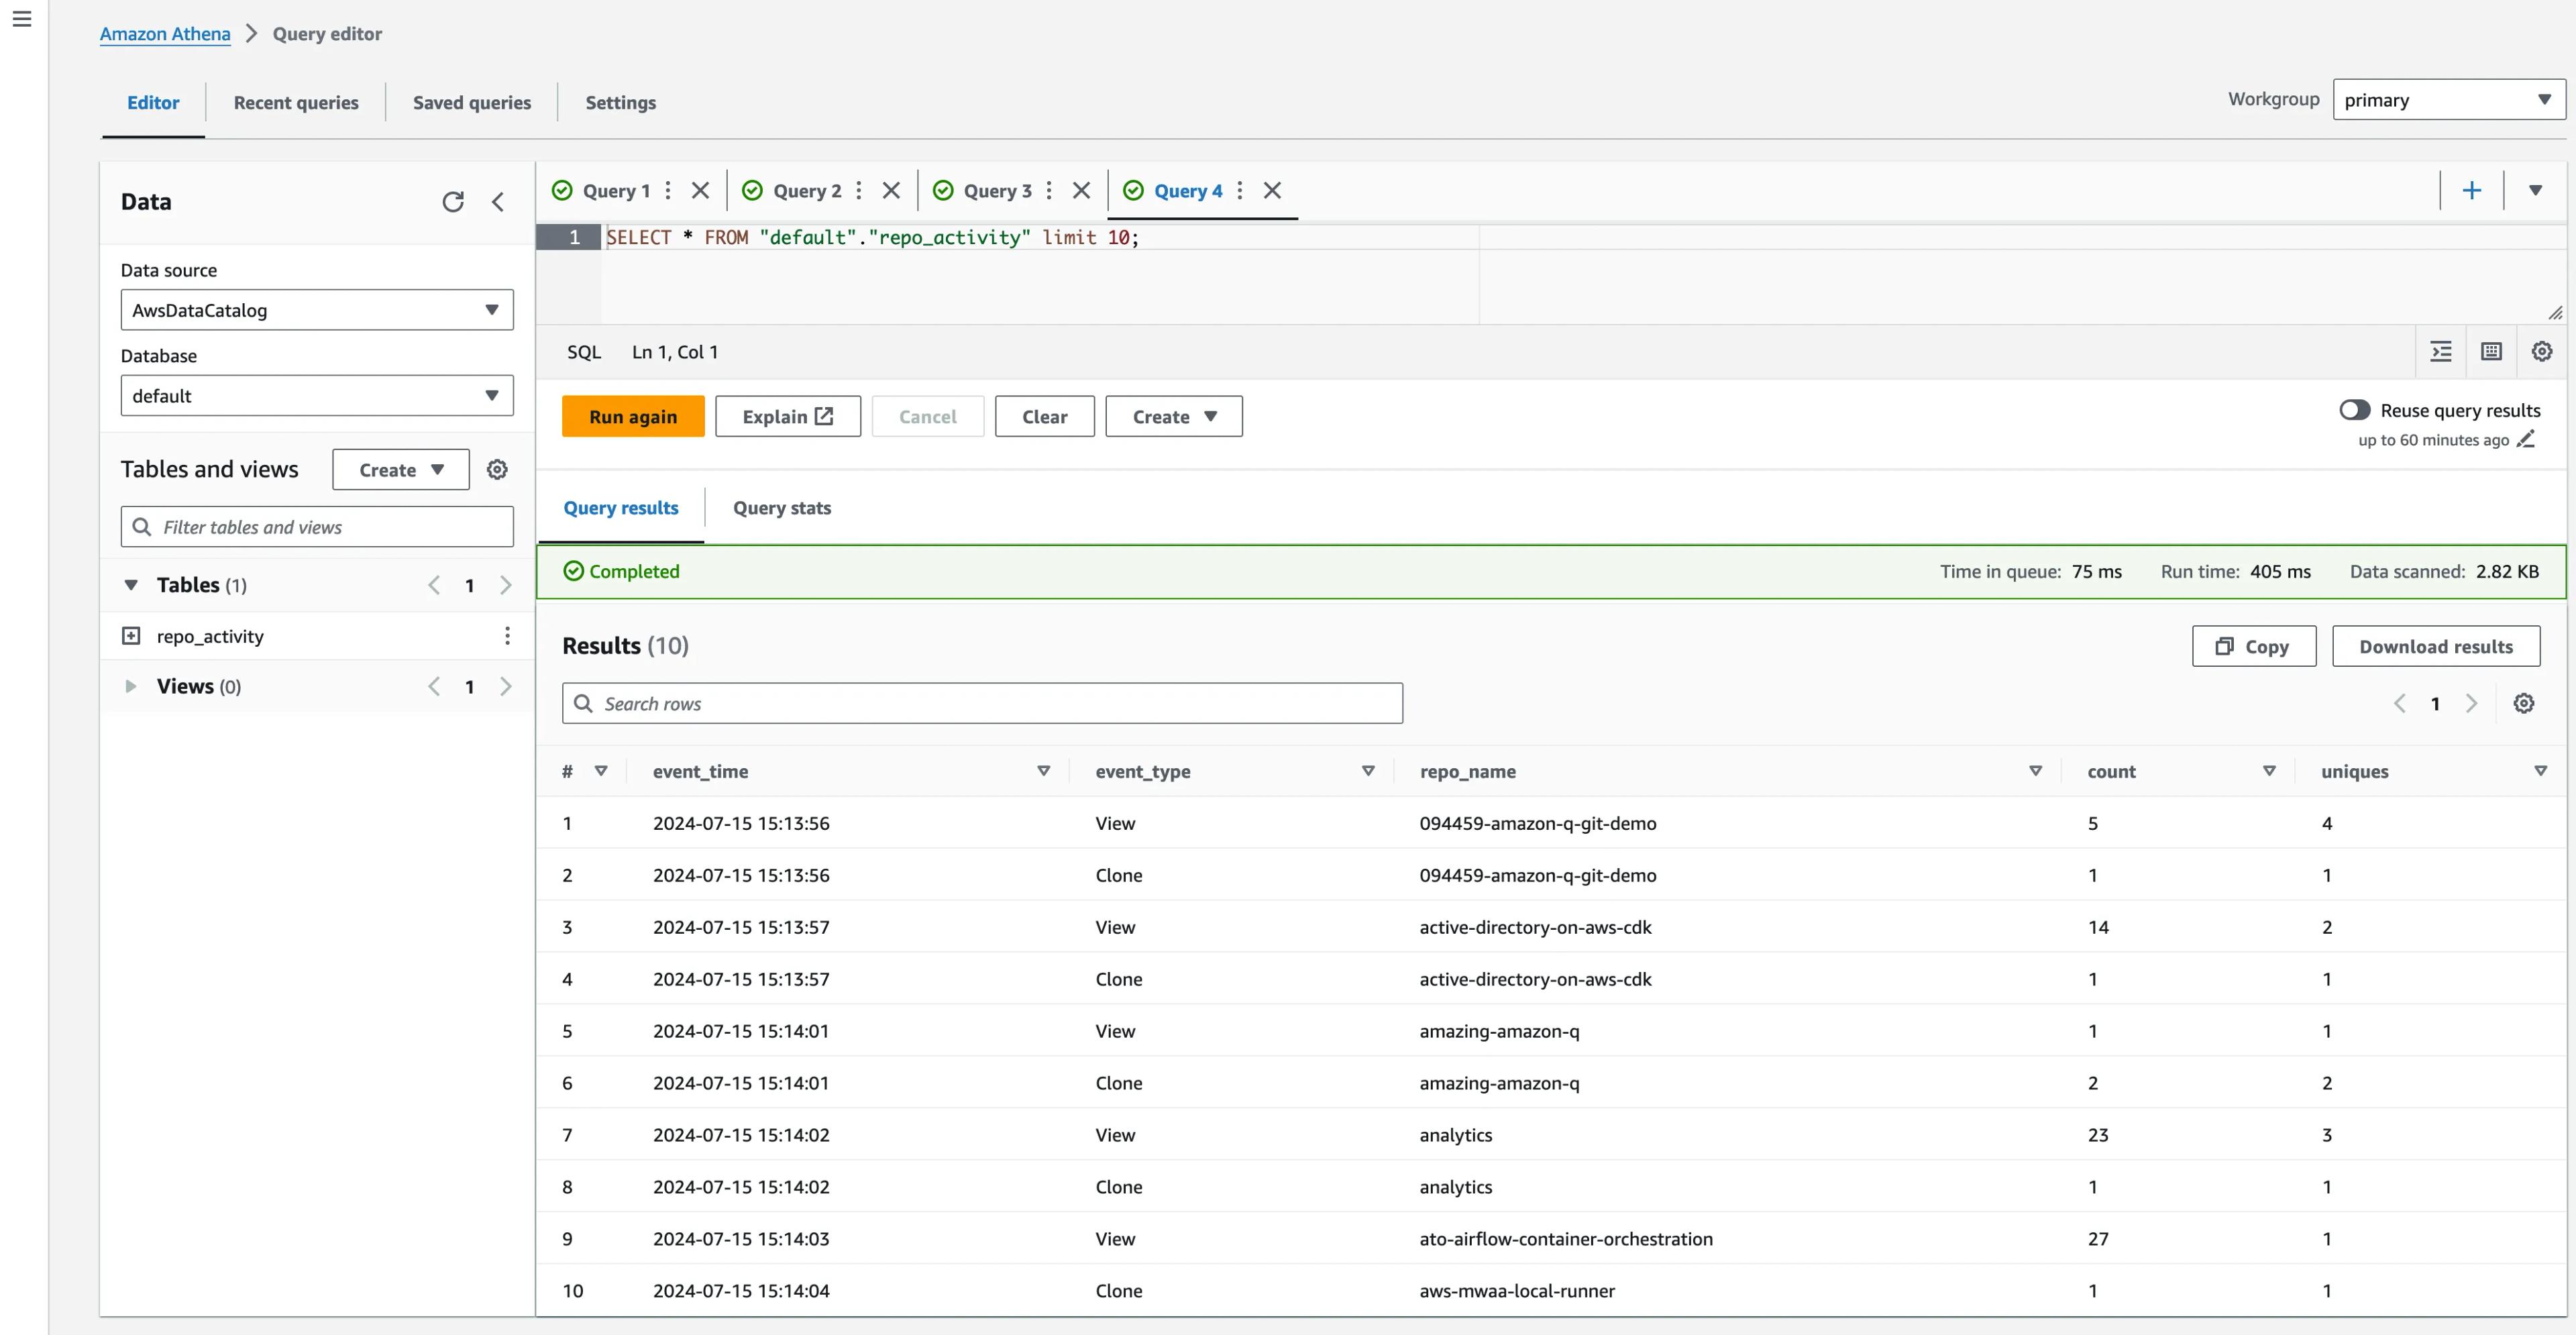Select the ato-airflow-container-orchestration repo cell
Image resolution: width=2576 pixels, height=1335 pixels.
(1566, 1239)
